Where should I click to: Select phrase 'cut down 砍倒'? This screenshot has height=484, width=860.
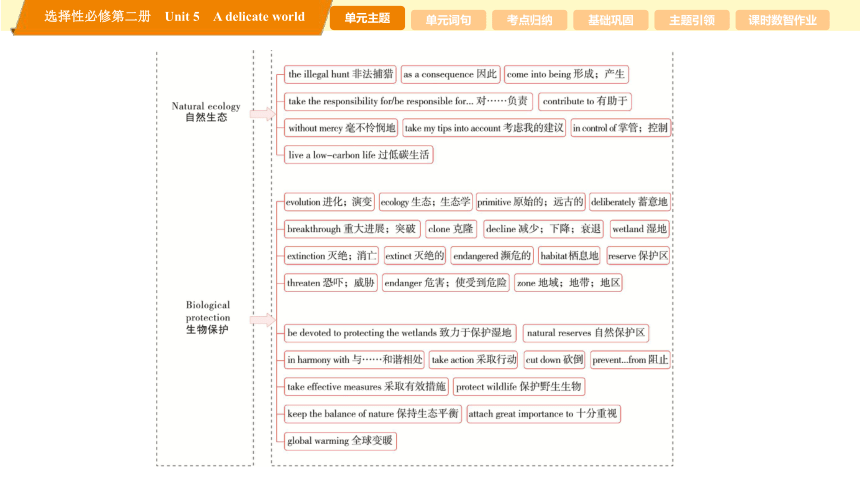(555, 359)
